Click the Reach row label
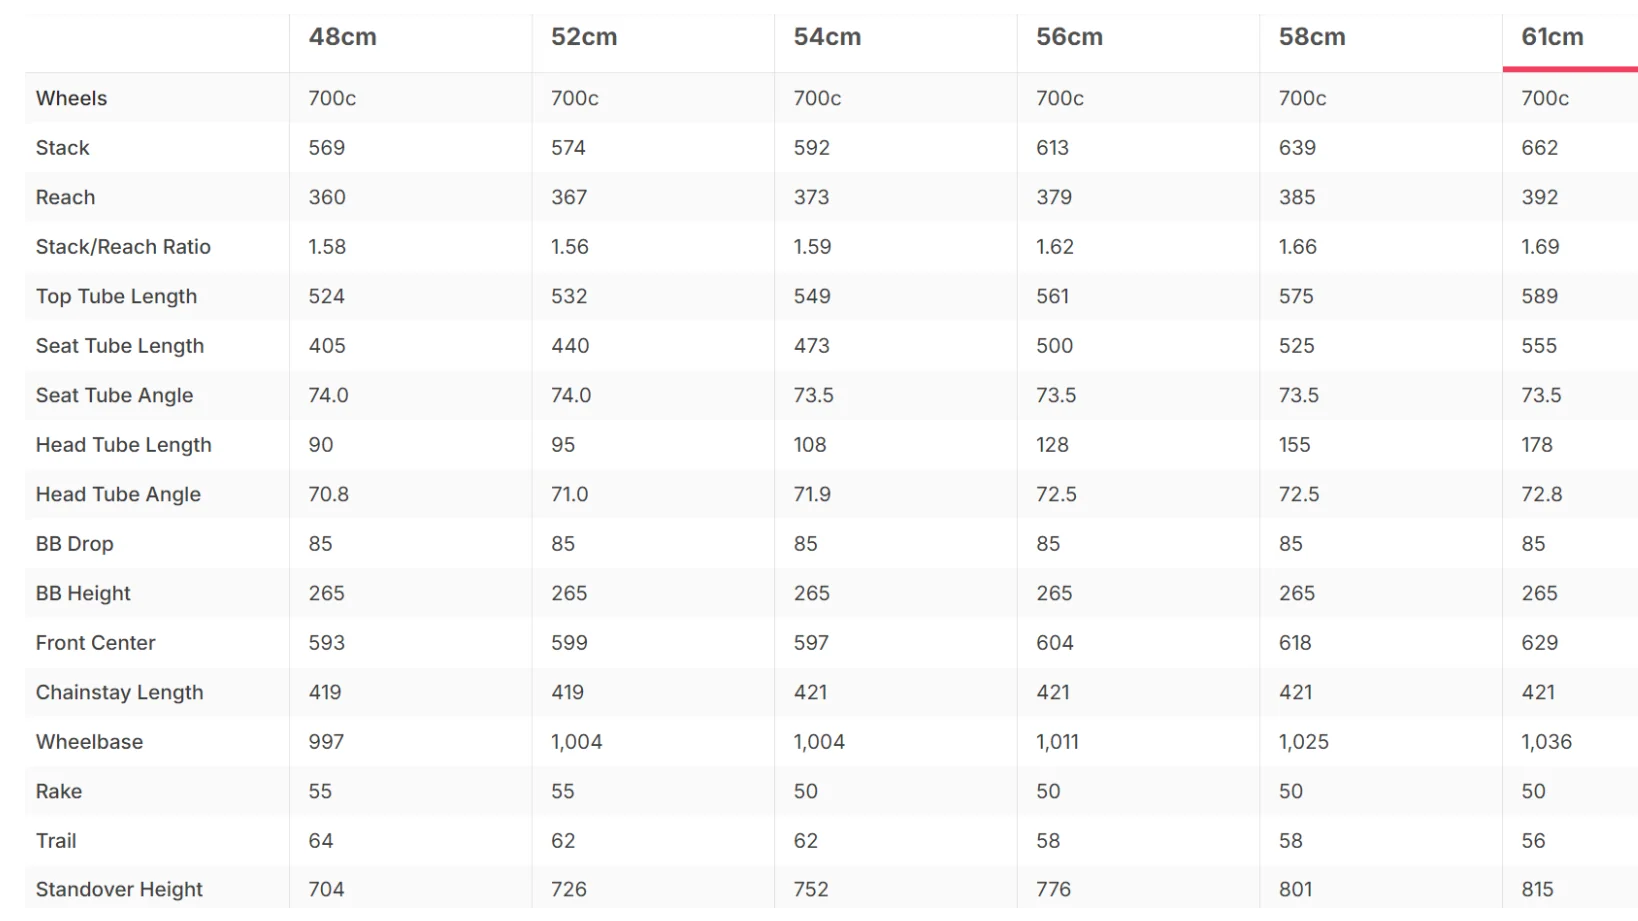The height and width of the screenshot is (921, 1638). [x=65, y=197]
